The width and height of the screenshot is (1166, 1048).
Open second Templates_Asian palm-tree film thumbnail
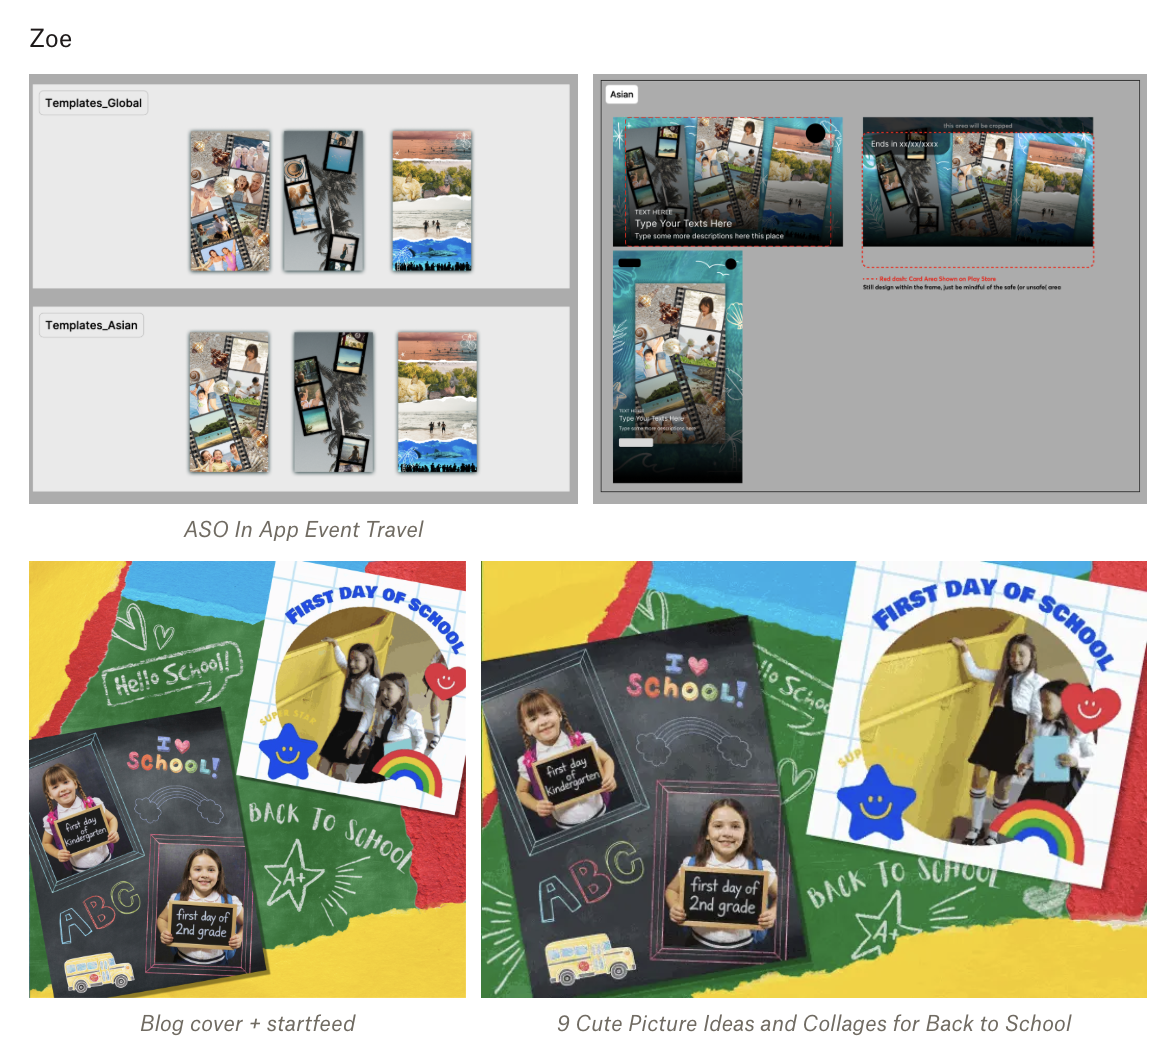pos(333,402)
